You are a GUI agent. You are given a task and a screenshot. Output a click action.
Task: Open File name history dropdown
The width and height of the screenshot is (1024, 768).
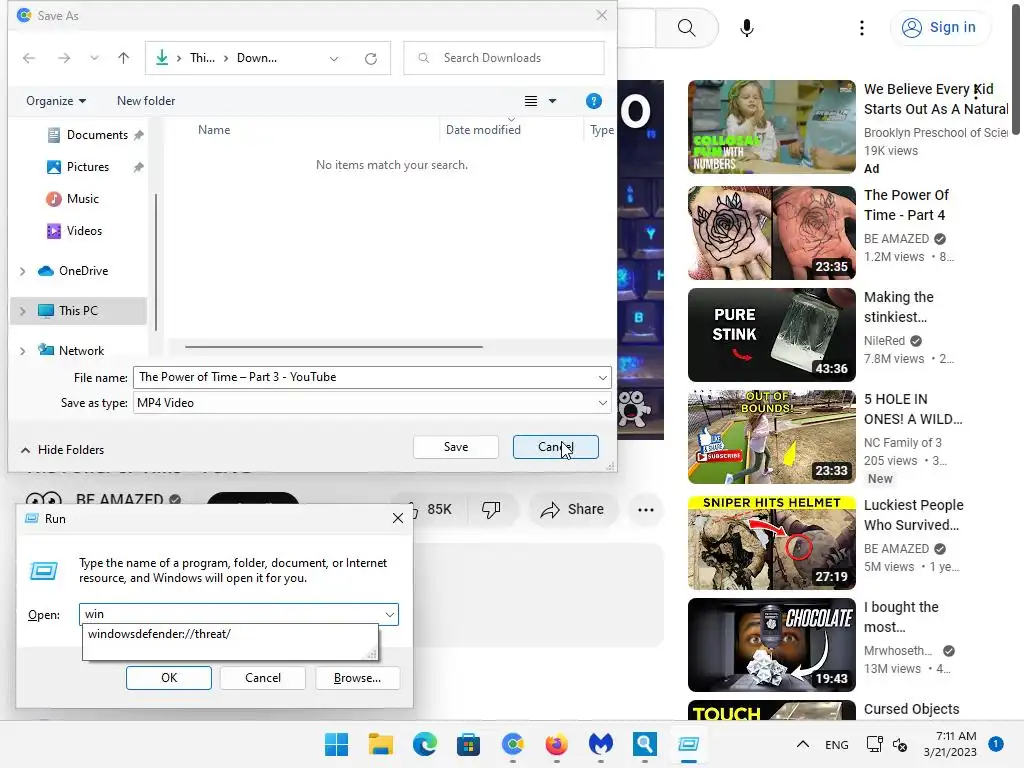(x=603, y=377)
